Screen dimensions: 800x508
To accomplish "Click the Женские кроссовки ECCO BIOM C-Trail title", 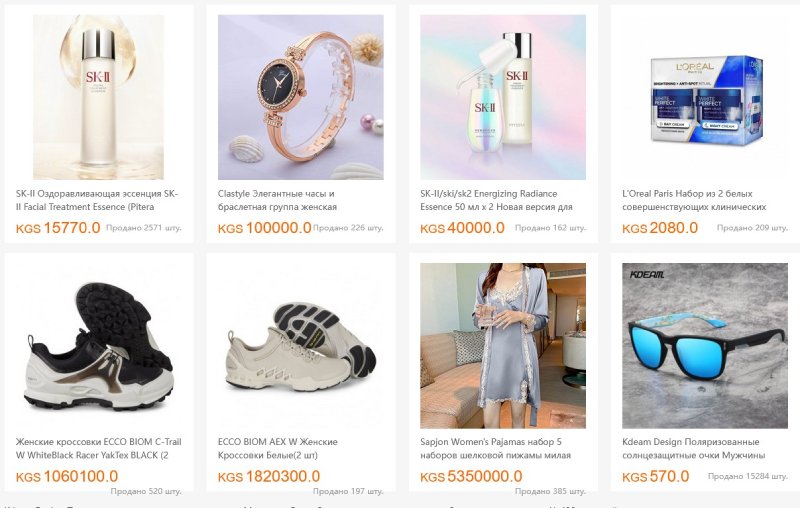I will tap(98, 448).
